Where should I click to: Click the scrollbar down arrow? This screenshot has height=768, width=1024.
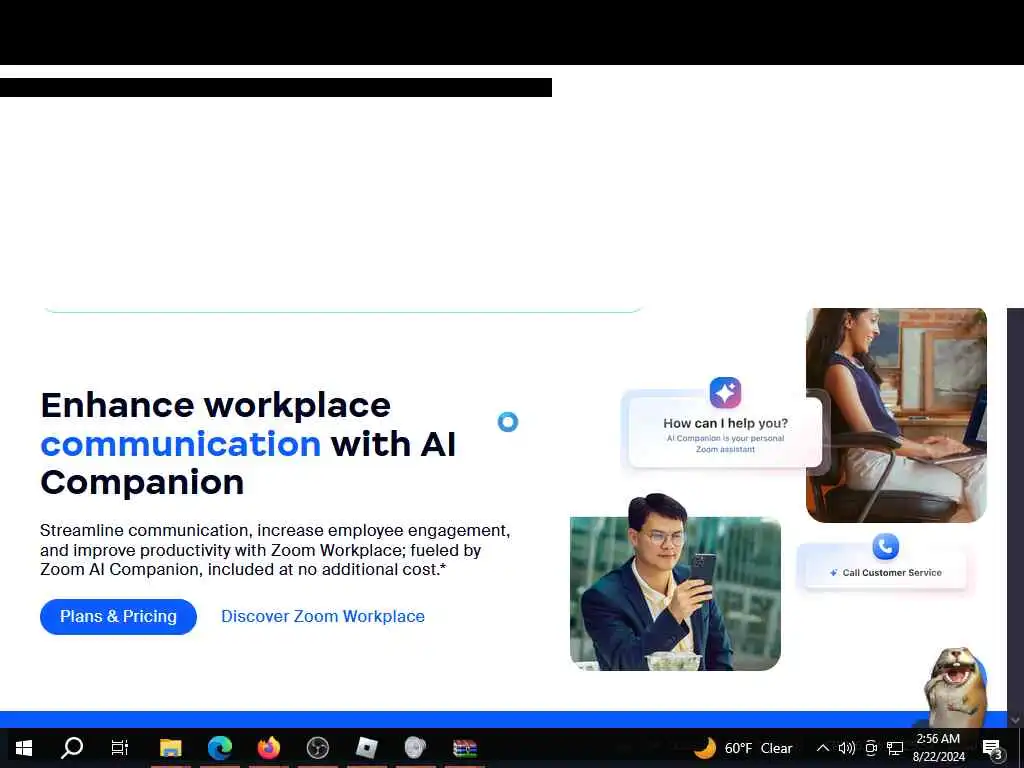pyautogui.click(x=1015, y=720)
